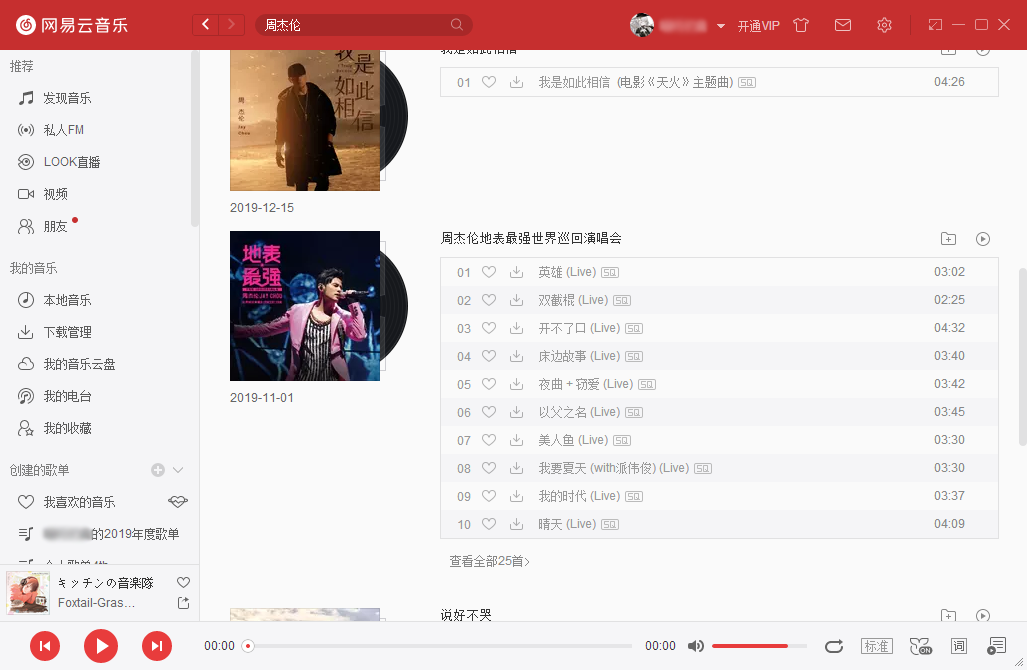The width and height of the screenshot is (1027, 670).
Task: Open the playlist queue icon
Action: 996,646
